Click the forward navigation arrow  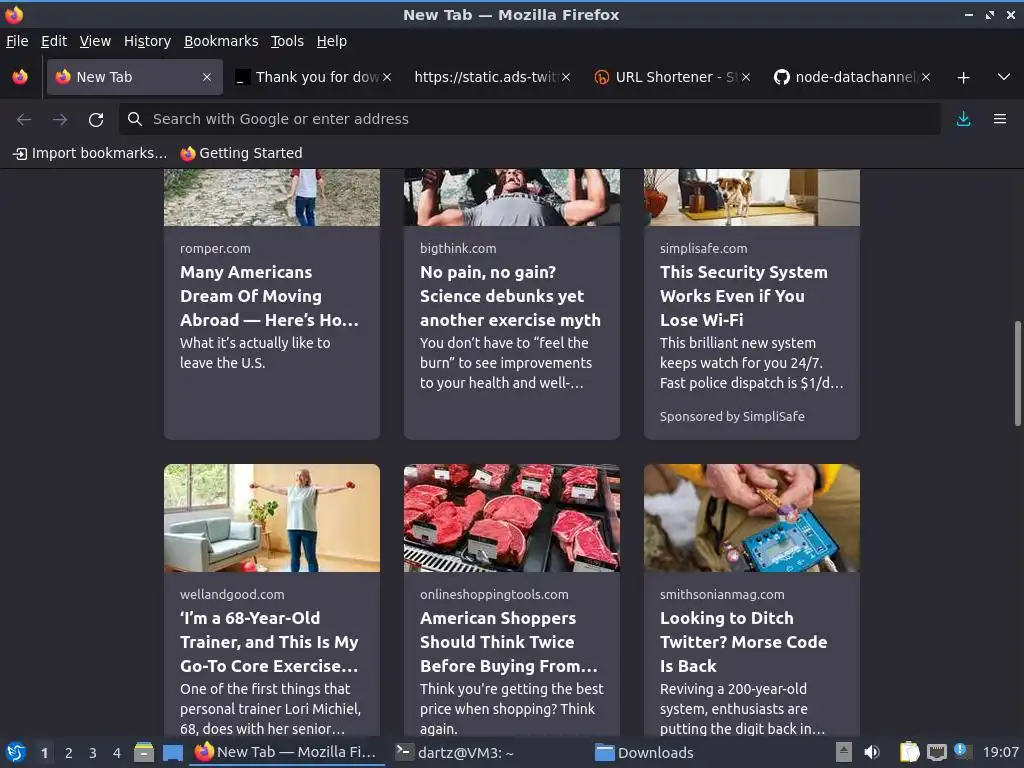tap(60, 120)
